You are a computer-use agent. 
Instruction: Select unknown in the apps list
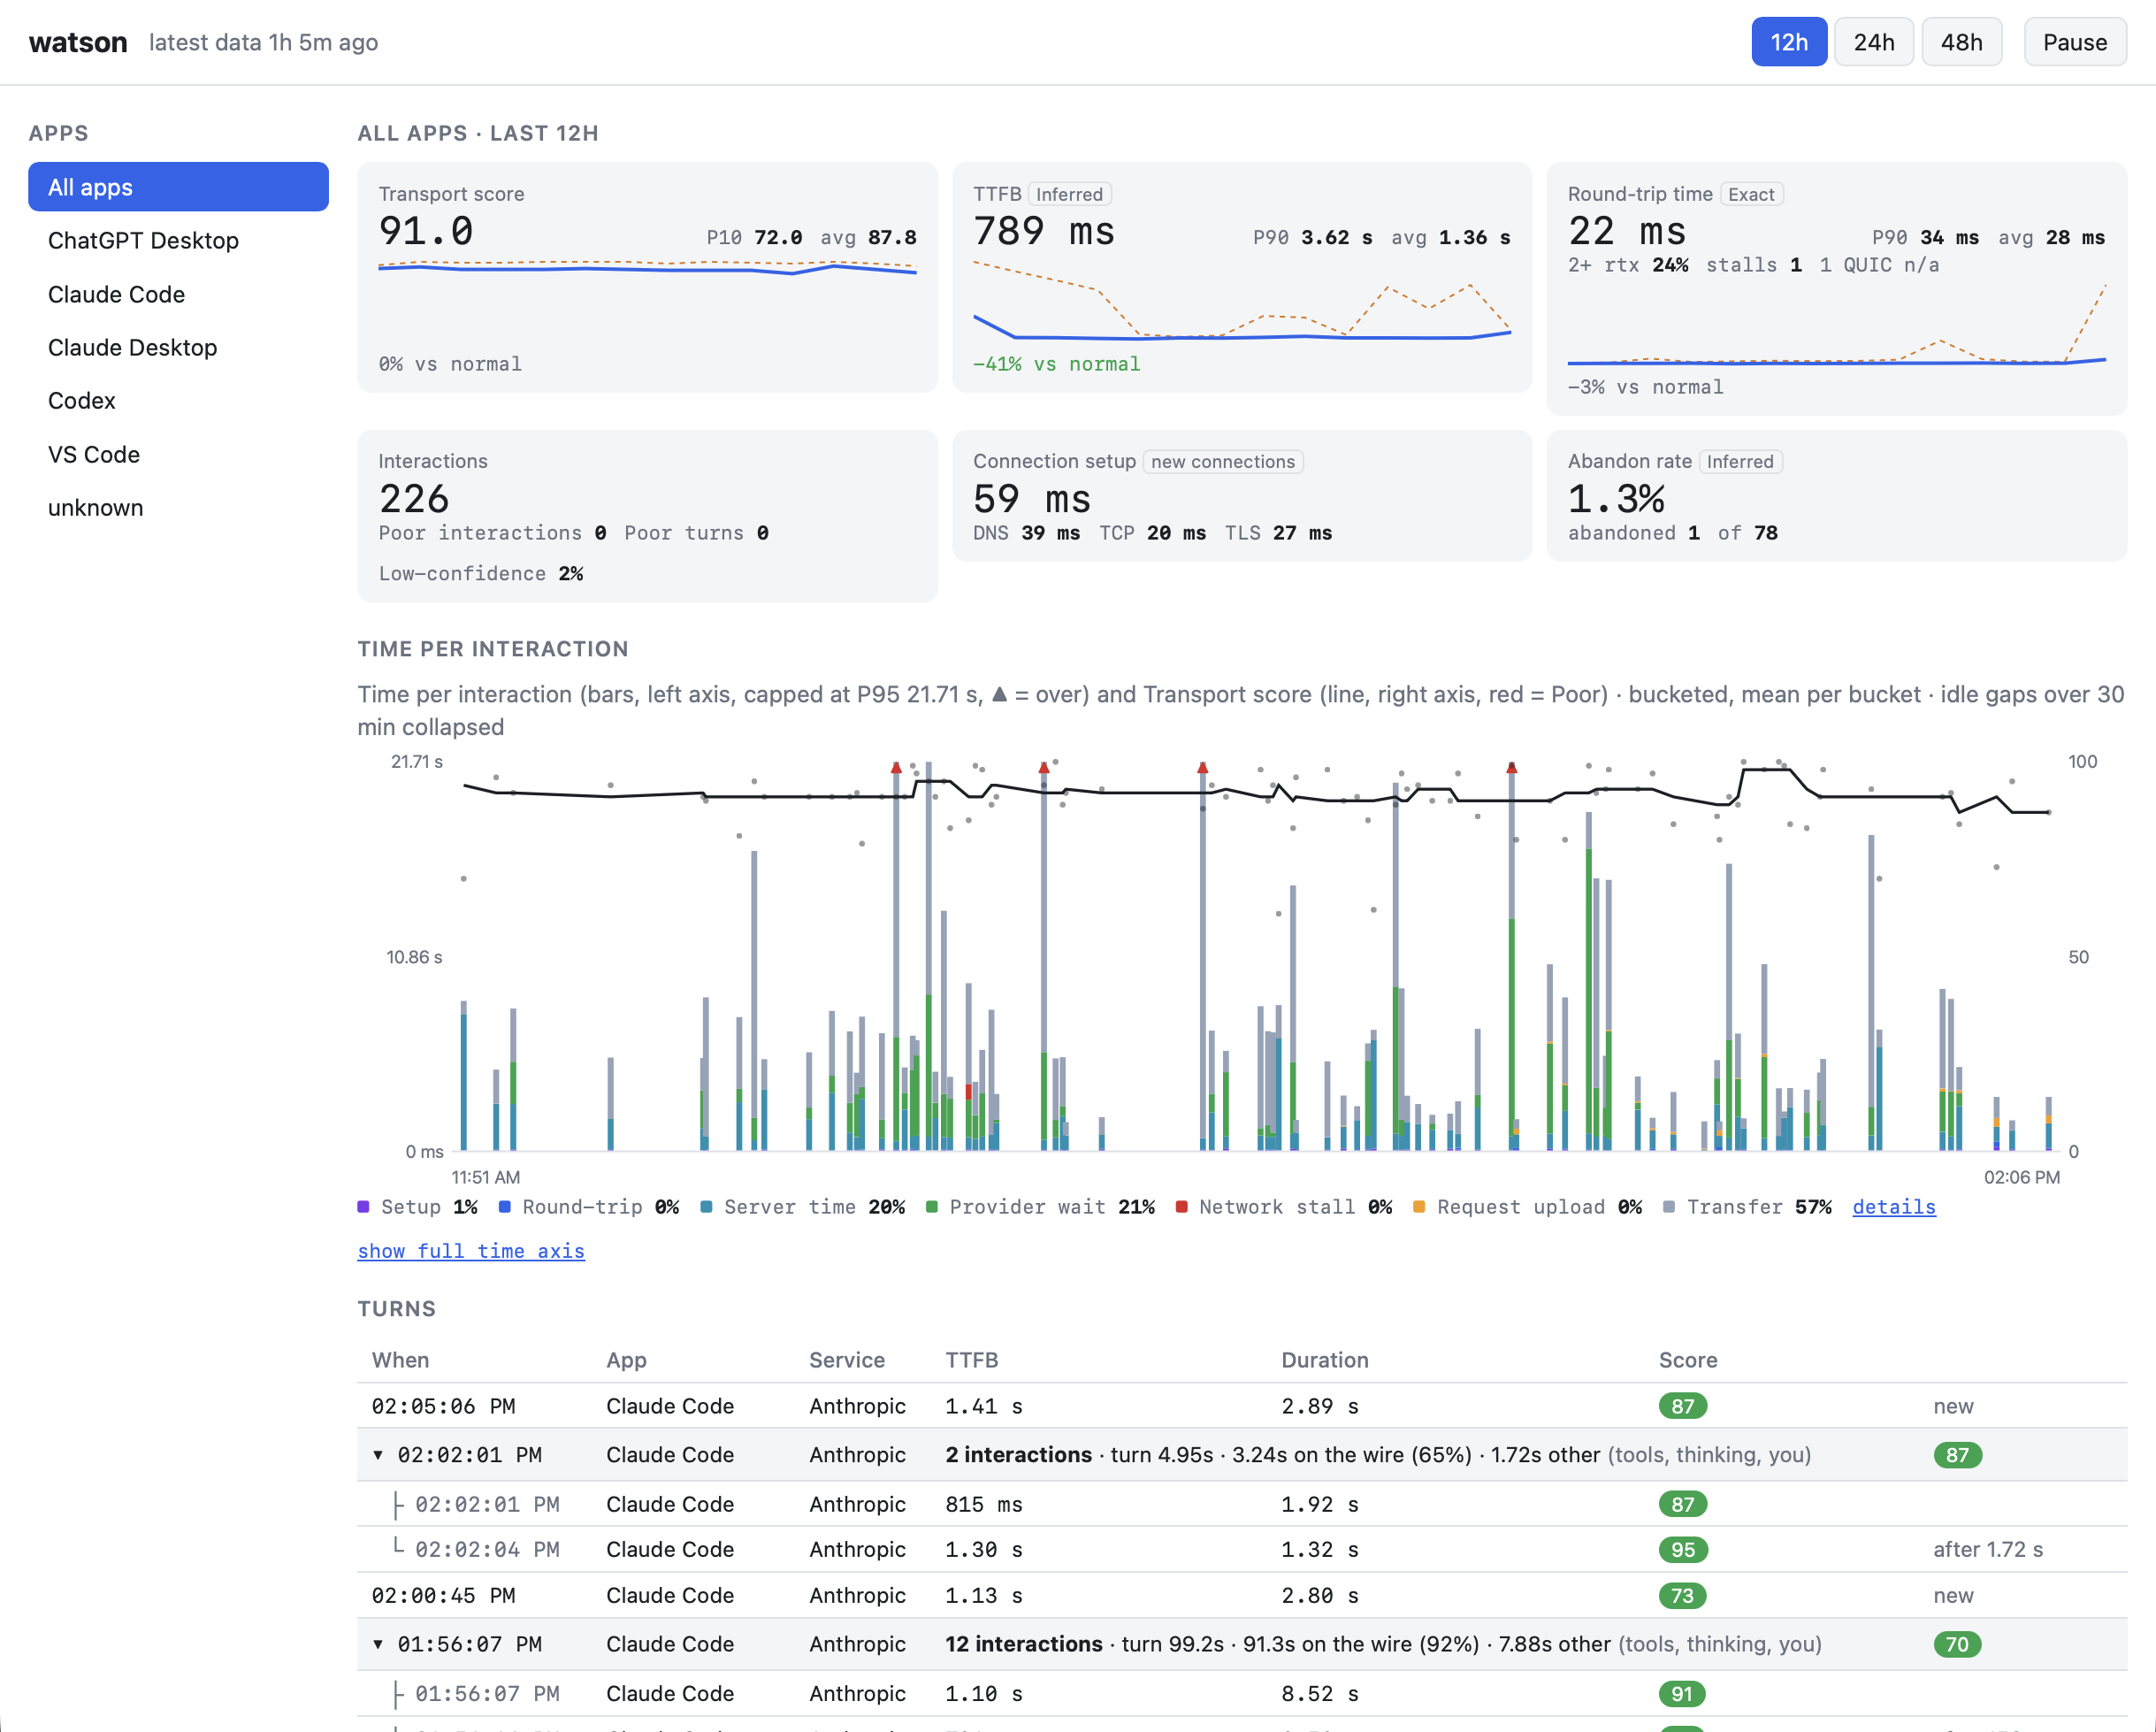coord(178,507)
